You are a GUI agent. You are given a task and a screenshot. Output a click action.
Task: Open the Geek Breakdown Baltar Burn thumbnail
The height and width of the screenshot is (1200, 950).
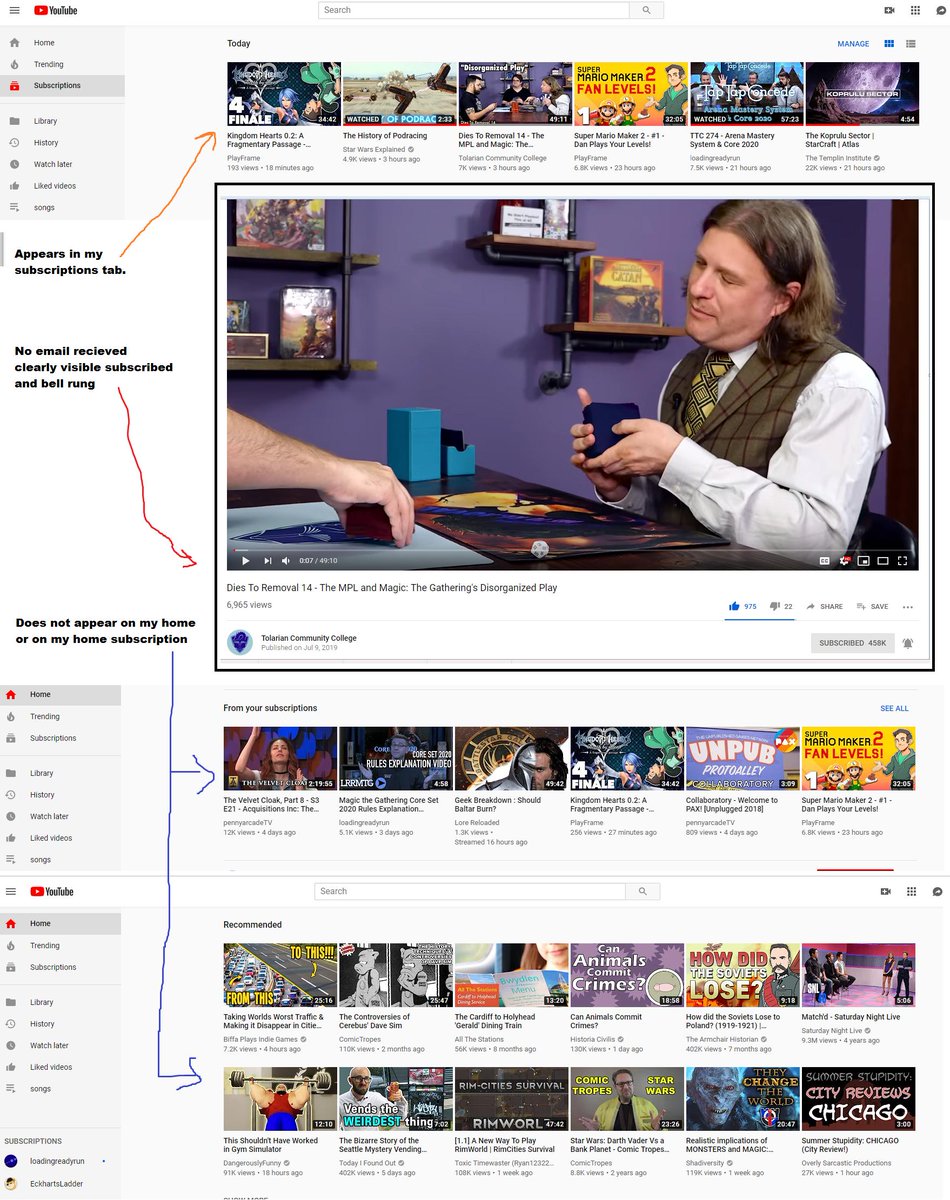[511, 759]
